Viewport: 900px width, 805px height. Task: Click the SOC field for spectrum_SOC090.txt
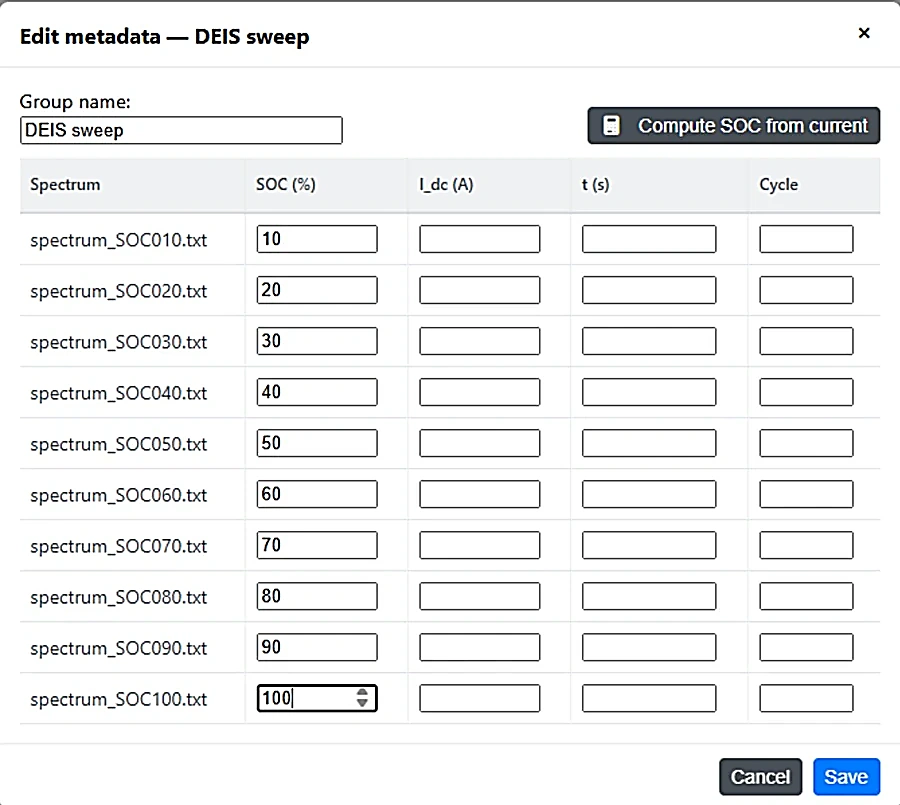pos(317,648)
